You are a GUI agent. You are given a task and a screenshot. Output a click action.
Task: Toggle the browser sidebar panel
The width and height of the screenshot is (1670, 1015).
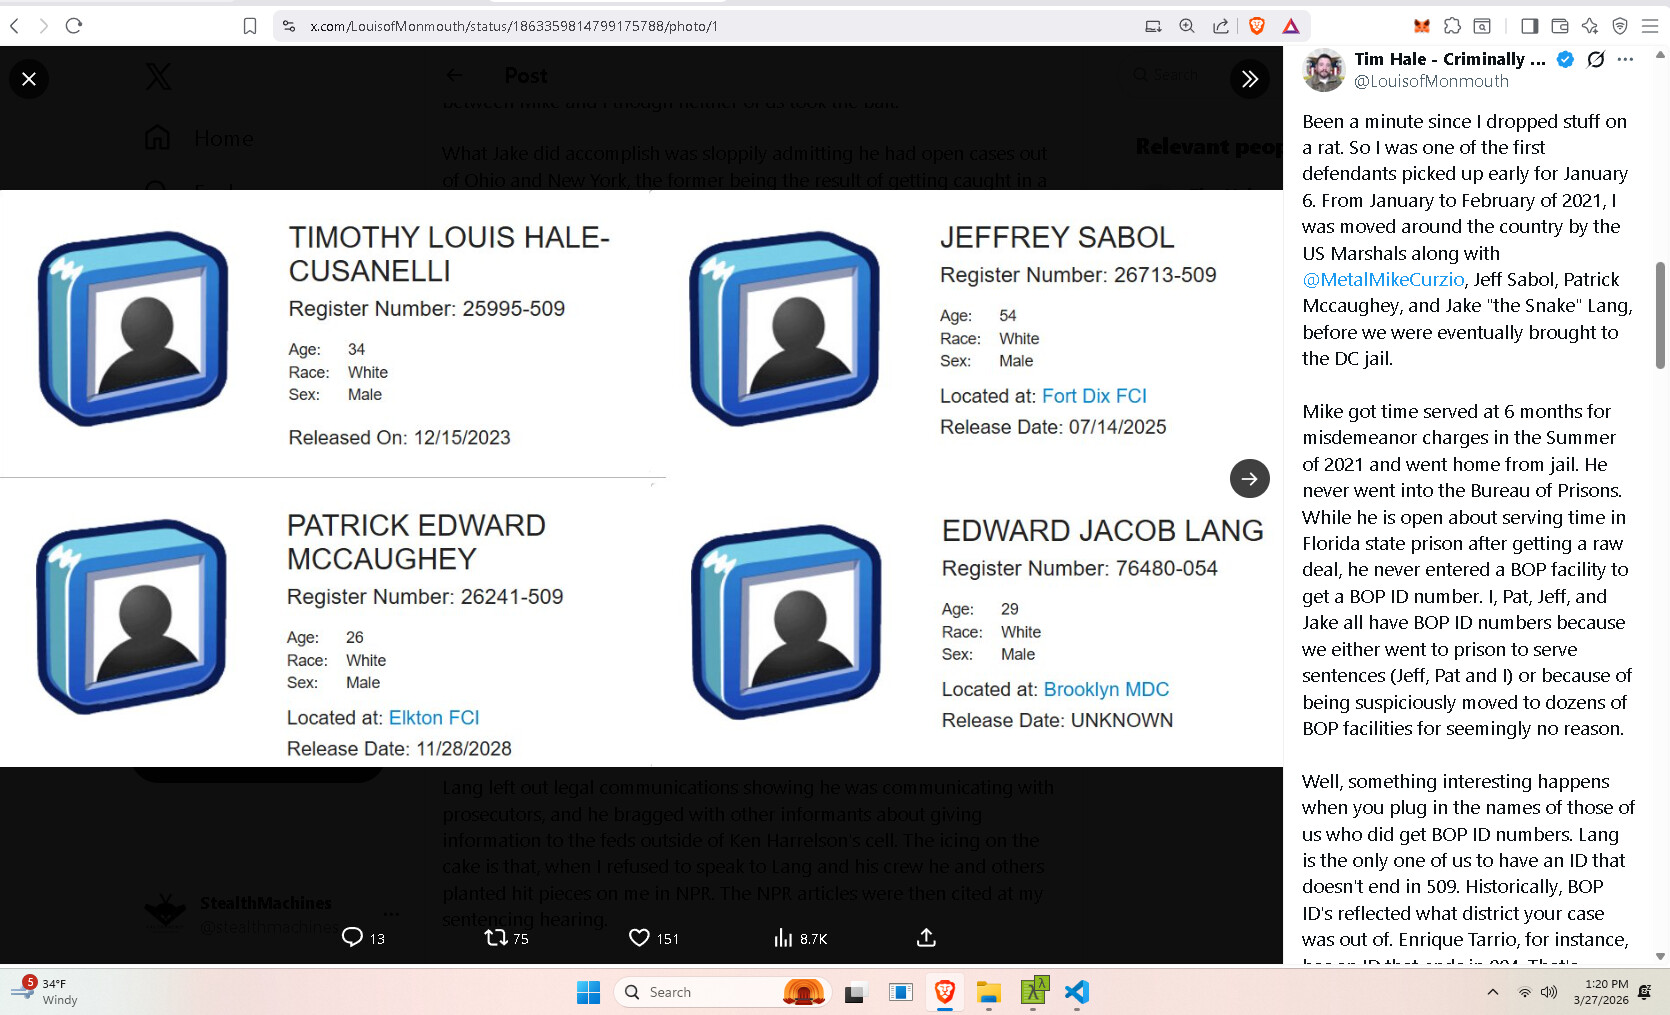(x=1529, y=26)
